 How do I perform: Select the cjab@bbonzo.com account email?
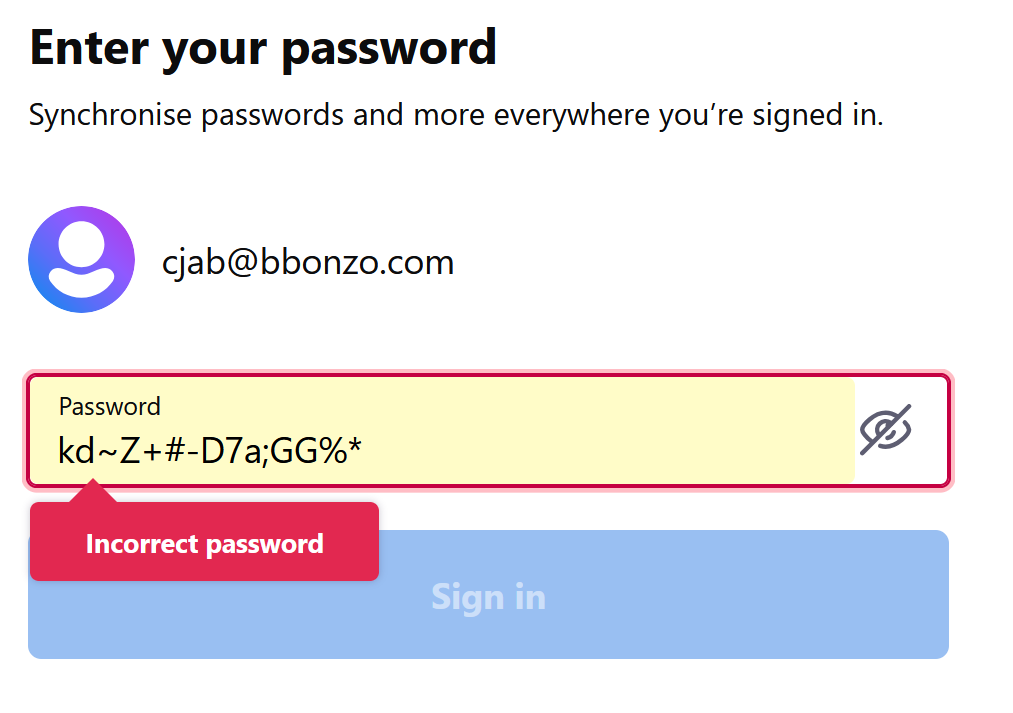tap(308, 262)
